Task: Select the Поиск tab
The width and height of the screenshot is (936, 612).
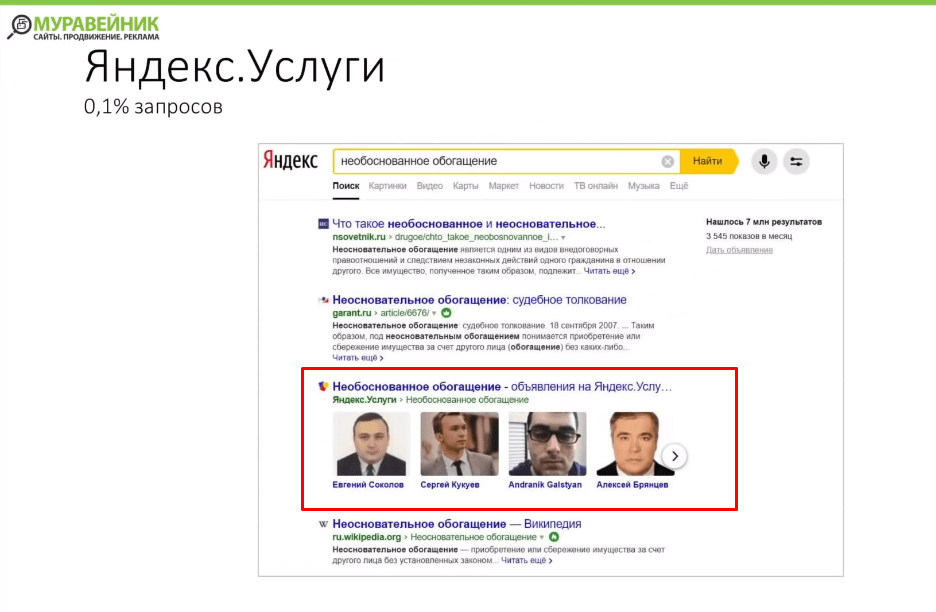Action: click(x=346, y=186)
